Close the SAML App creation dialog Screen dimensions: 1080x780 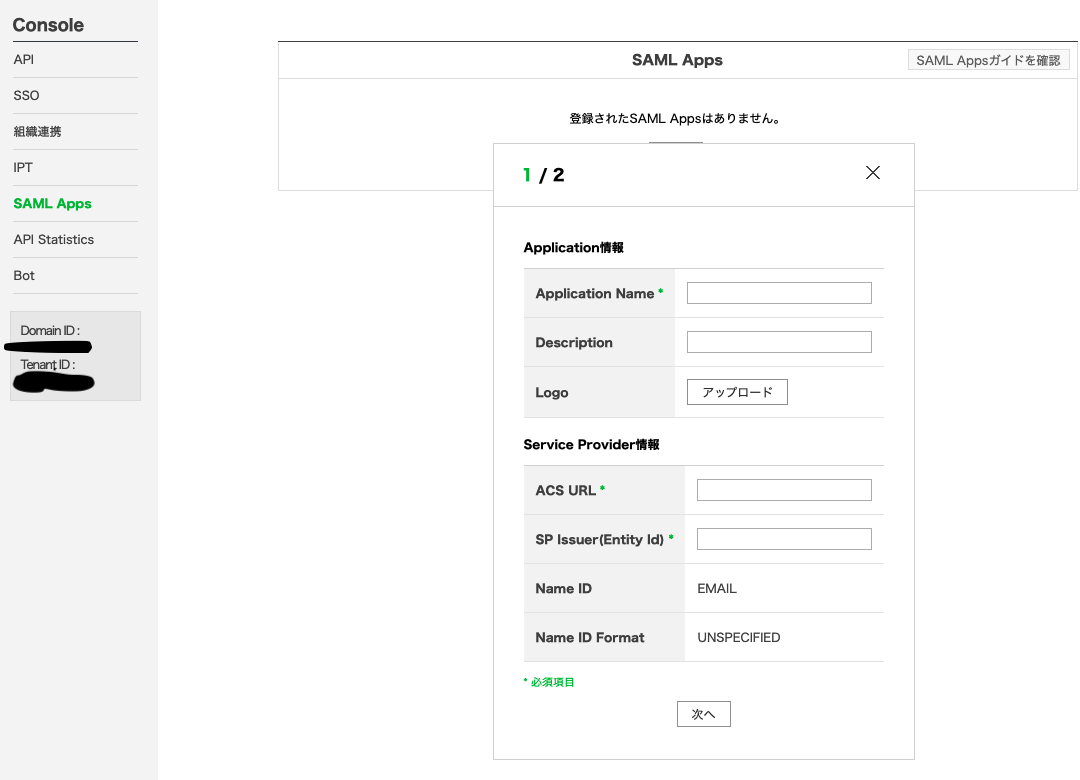pos(872,172)
